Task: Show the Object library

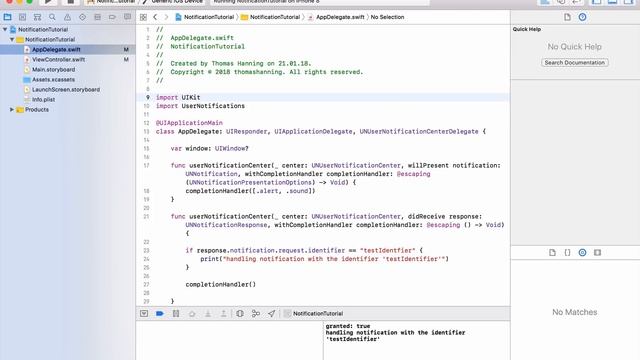Action: 582,253
